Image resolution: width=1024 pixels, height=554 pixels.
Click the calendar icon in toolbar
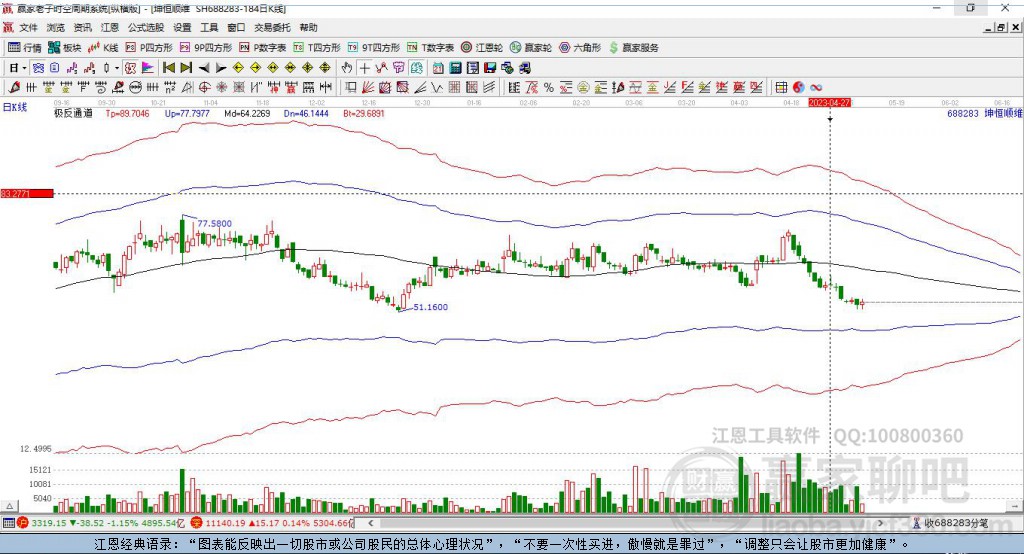click(438, 68)
